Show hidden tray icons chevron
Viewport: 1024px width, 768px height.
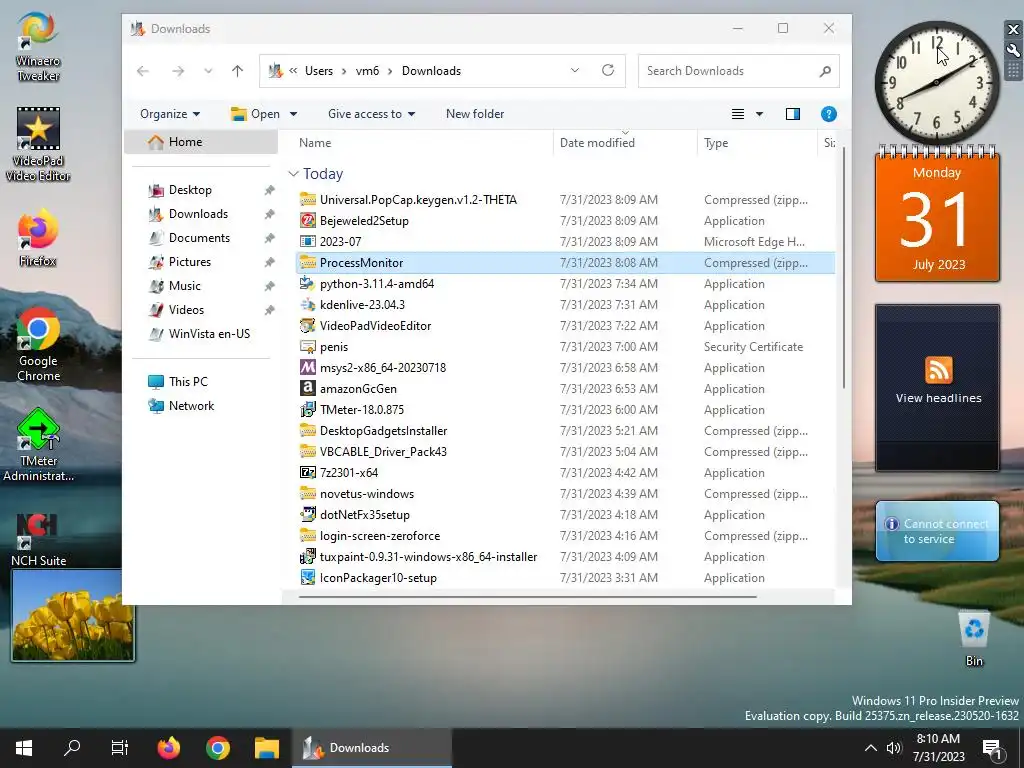871,748
